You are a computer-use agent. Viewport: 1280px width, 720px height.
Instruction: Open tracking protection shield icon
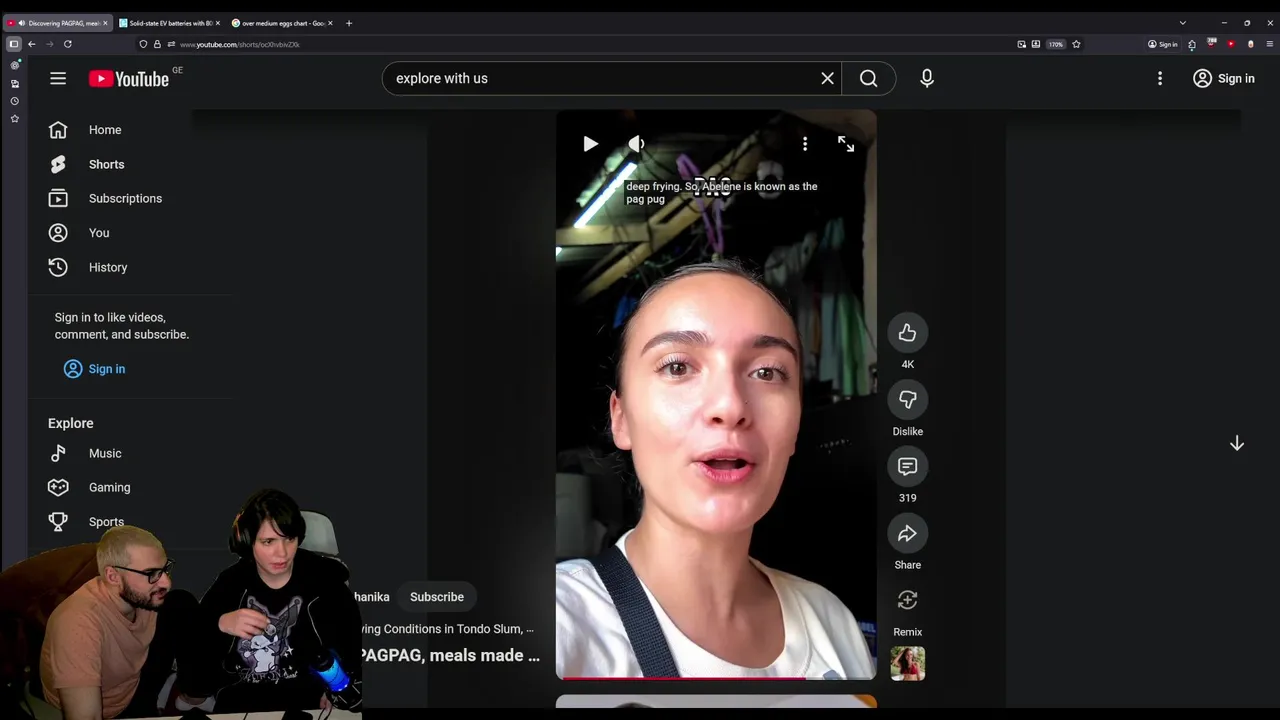(143, 44)
